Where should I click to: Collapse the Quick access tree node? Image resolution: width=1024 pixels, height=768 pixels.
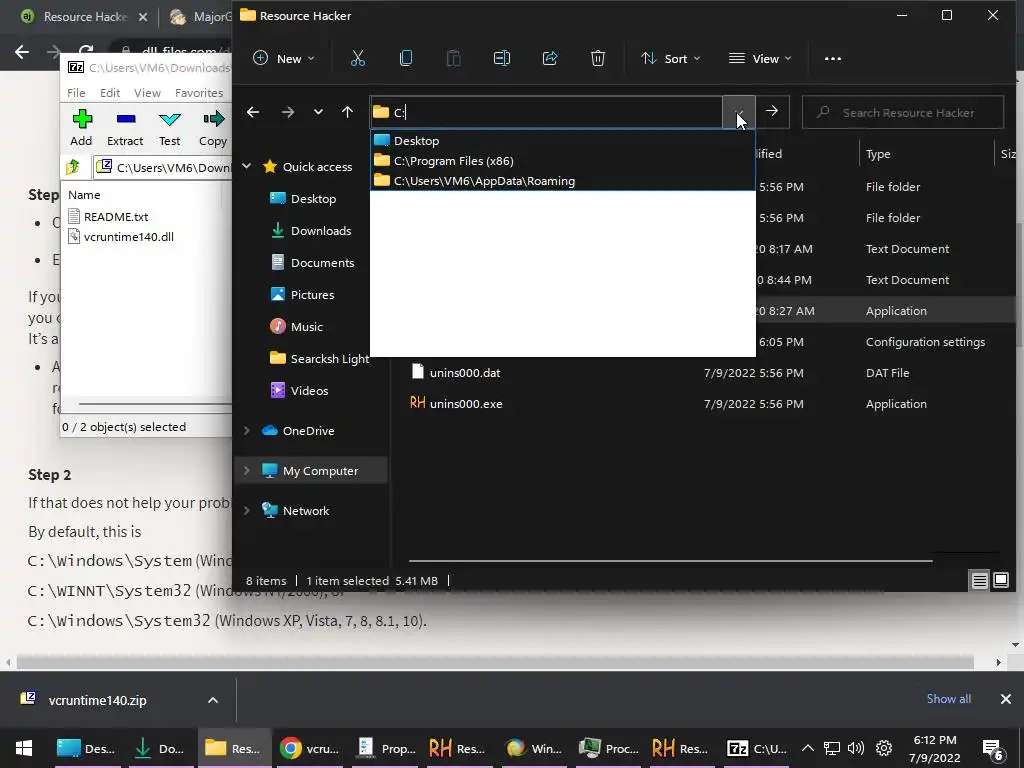247,166
